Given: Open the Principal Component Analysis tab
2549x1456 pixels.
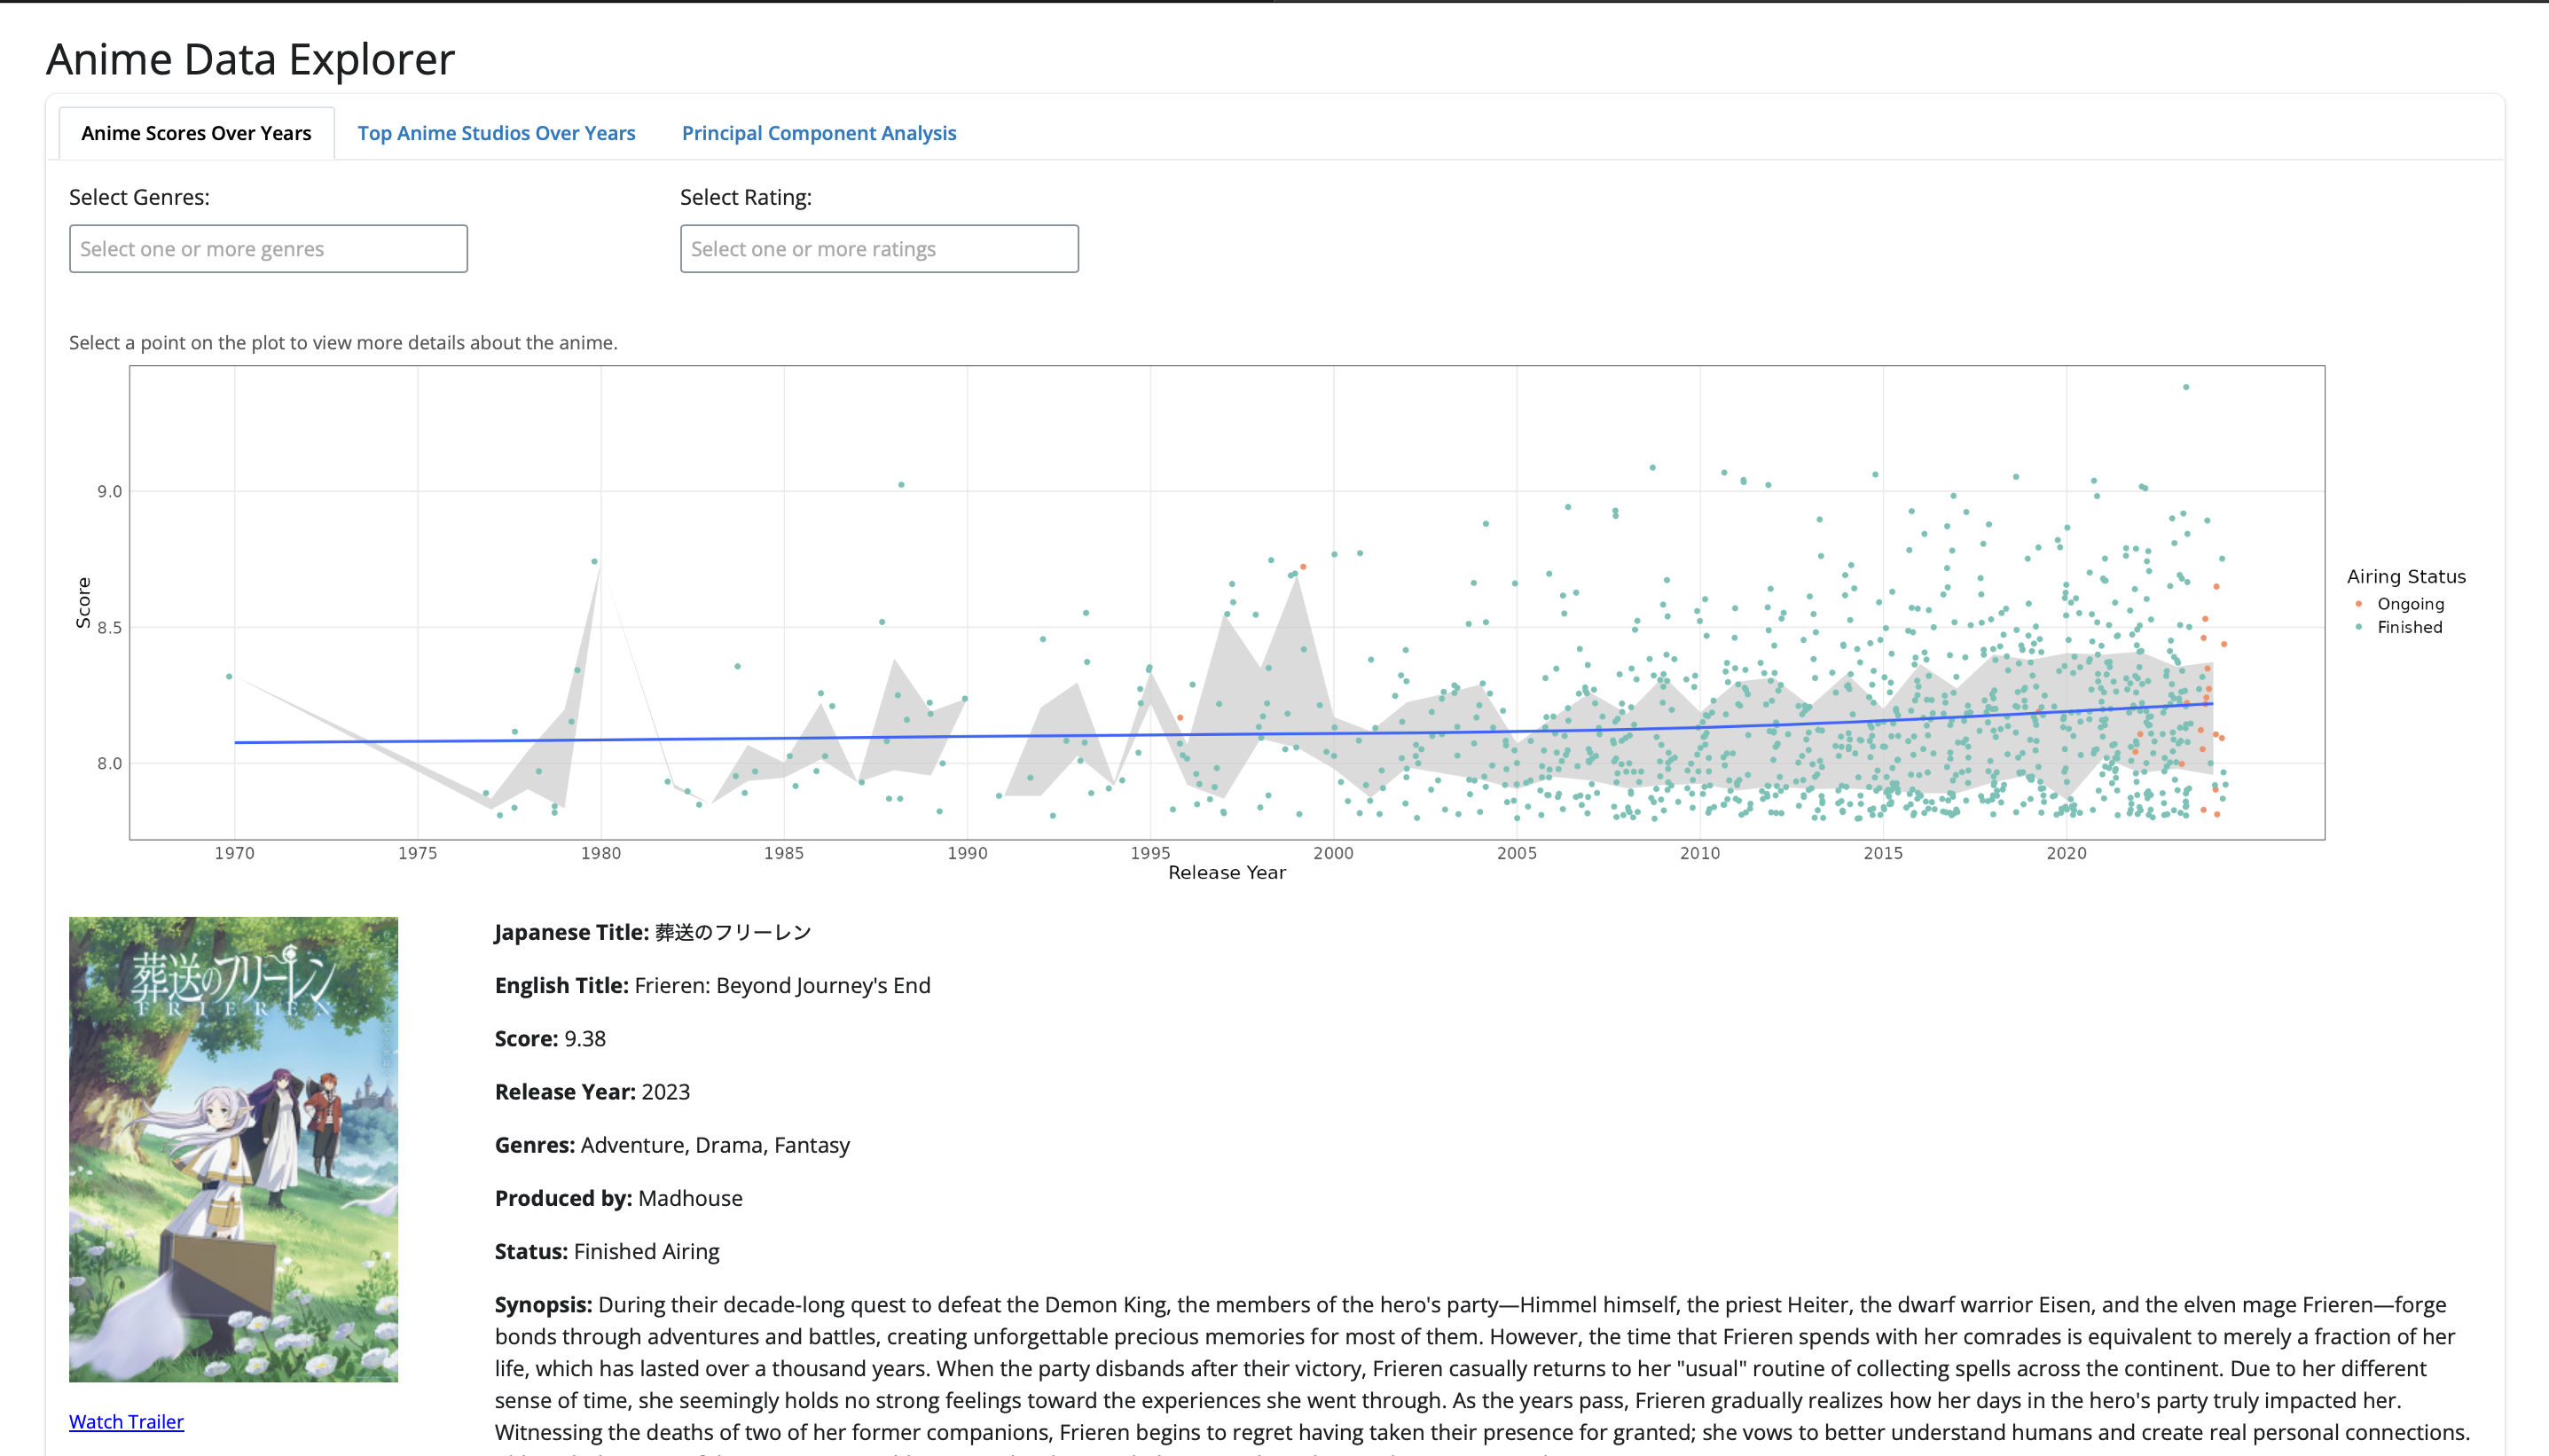Looking at the screenshot, I should coord(818,132).
